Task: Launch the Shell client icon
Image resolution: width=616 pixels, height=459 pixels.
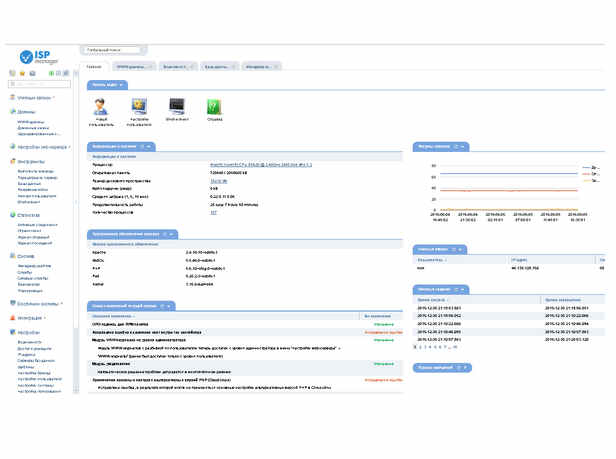Action: [177, 106]
